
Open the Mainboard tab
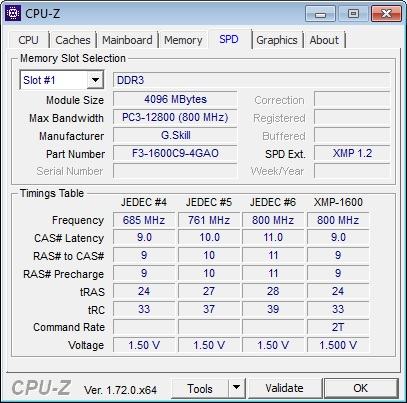tap(127, 40)
